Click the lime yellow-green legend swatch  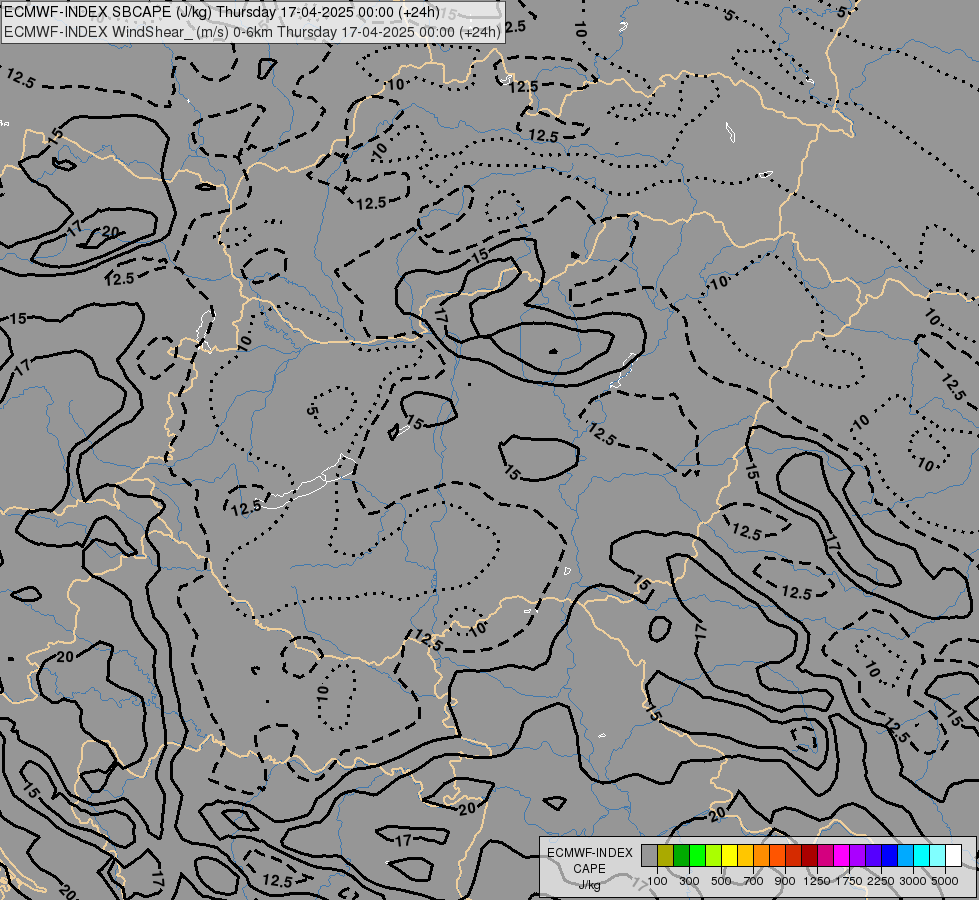point(714,855)
